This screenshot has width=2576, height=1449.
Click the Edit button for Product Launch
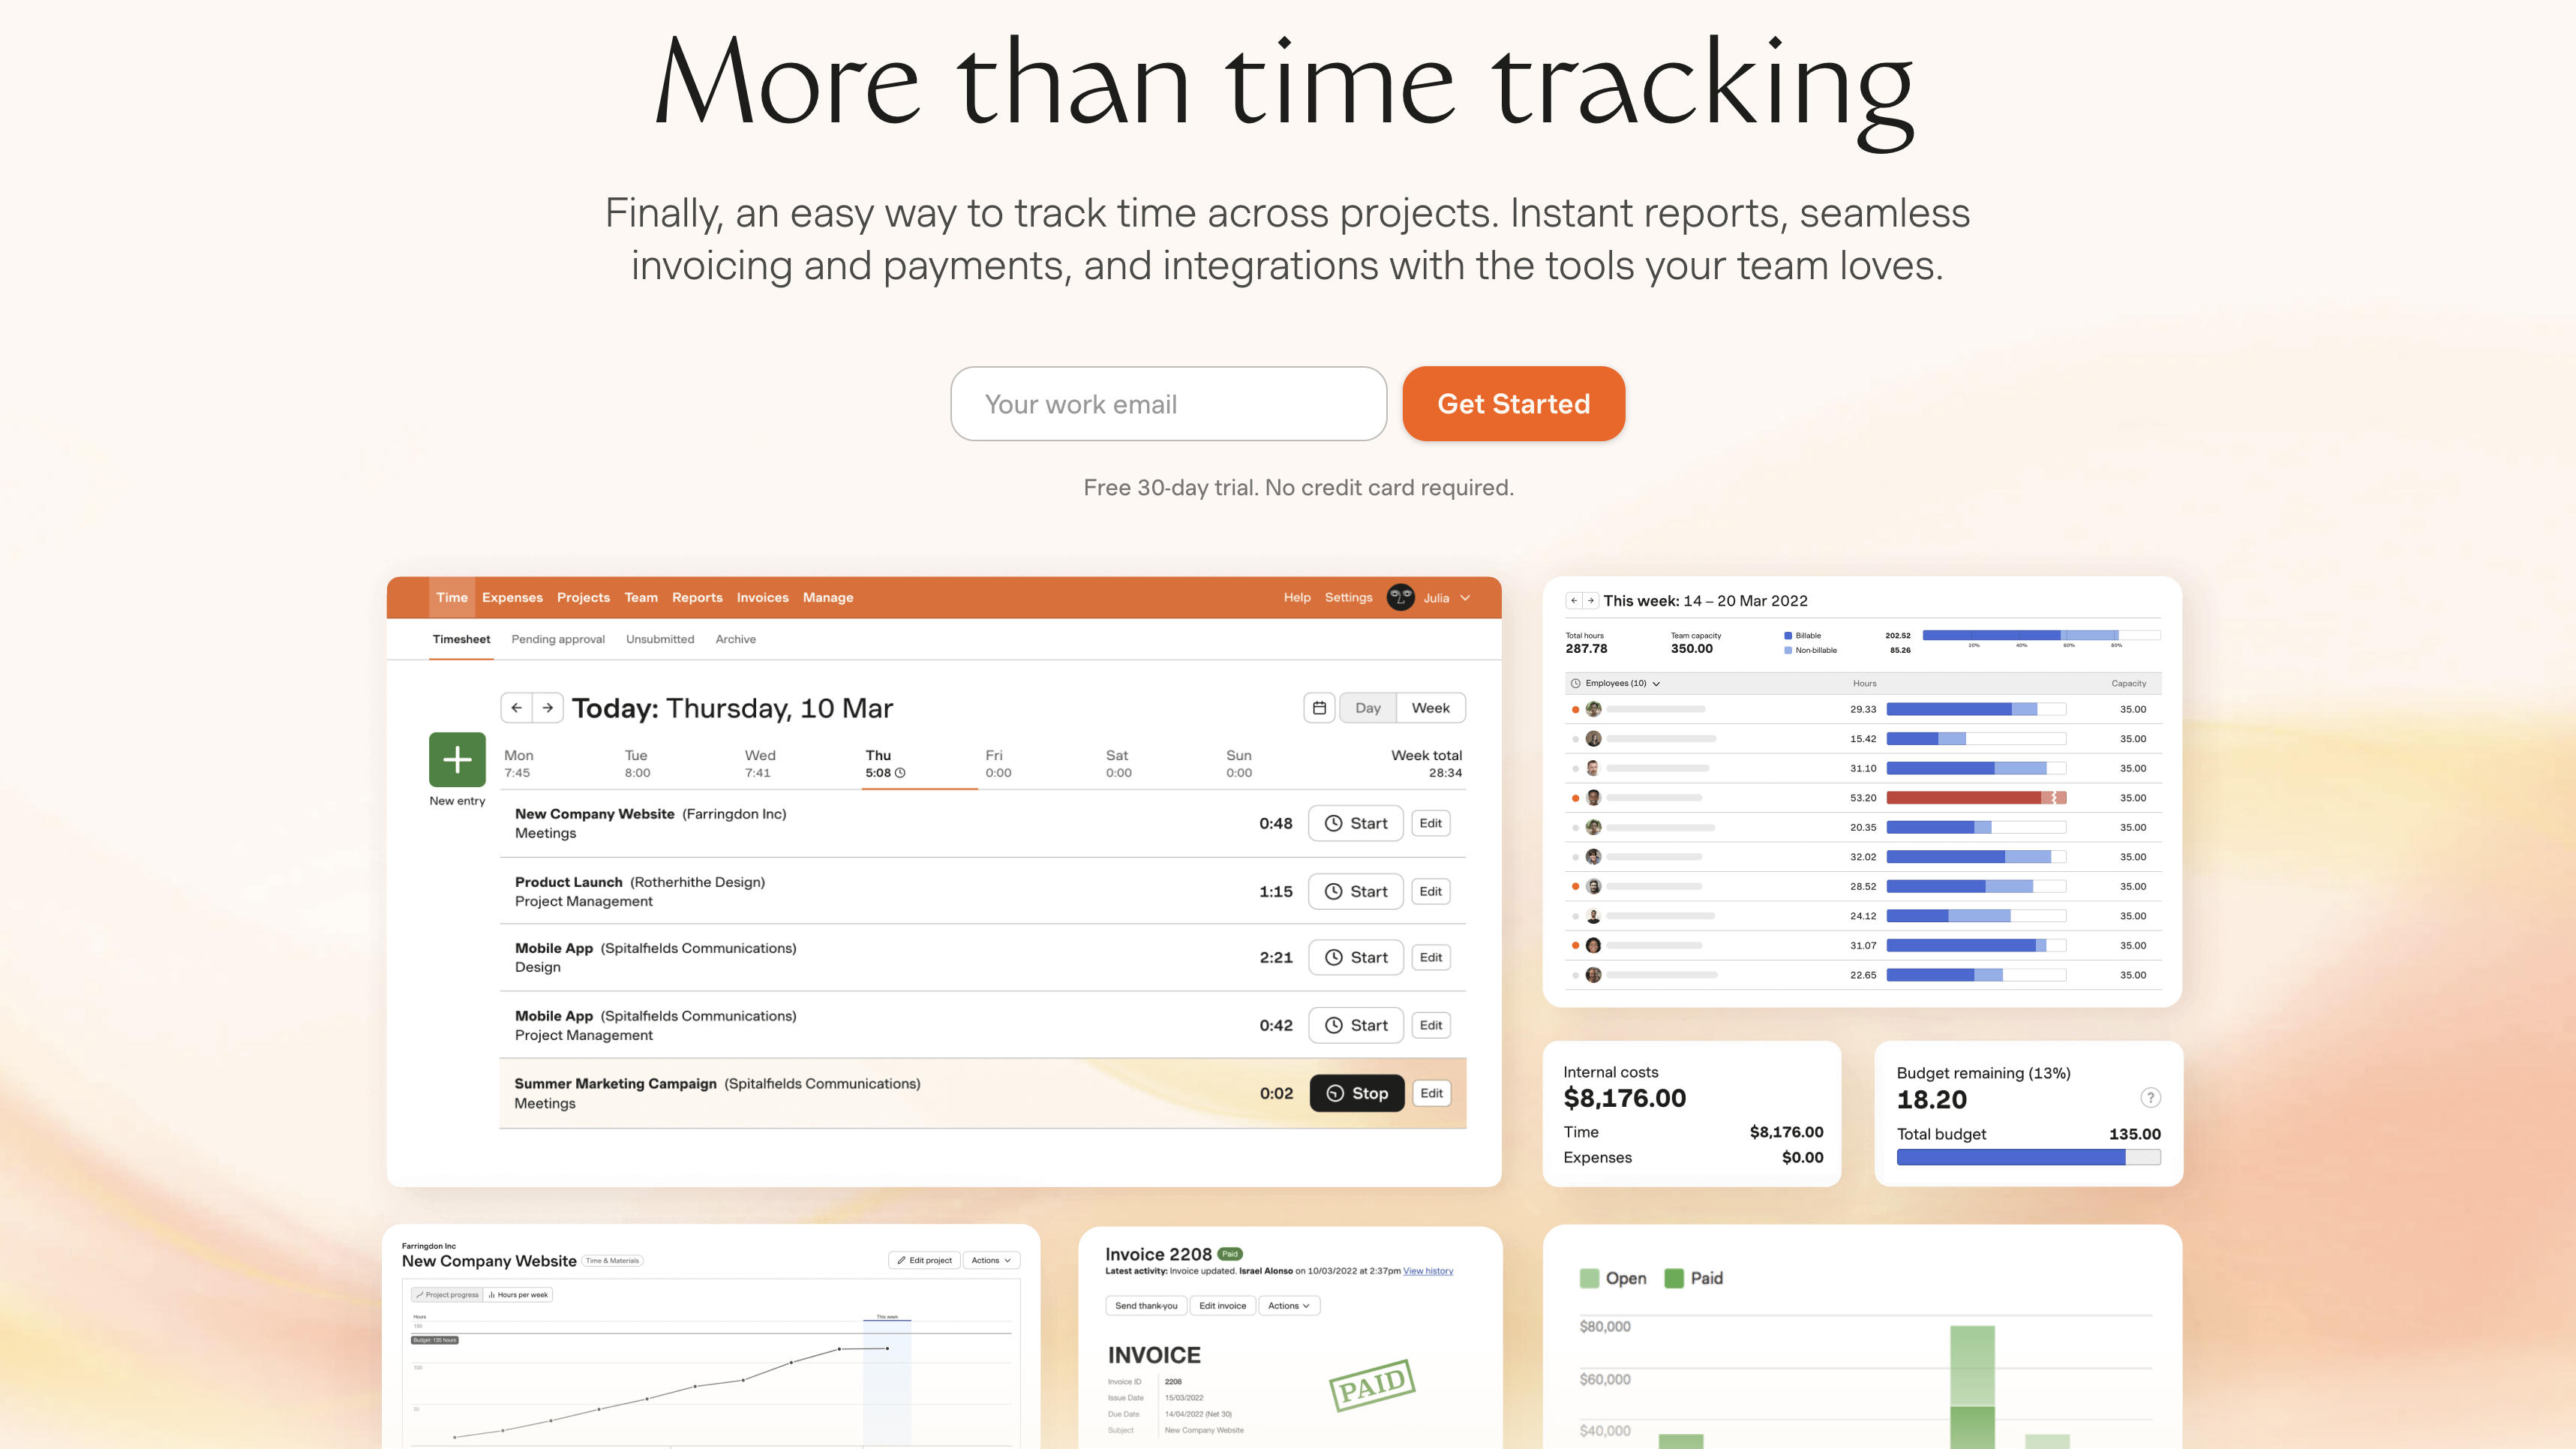point(1431,890)
